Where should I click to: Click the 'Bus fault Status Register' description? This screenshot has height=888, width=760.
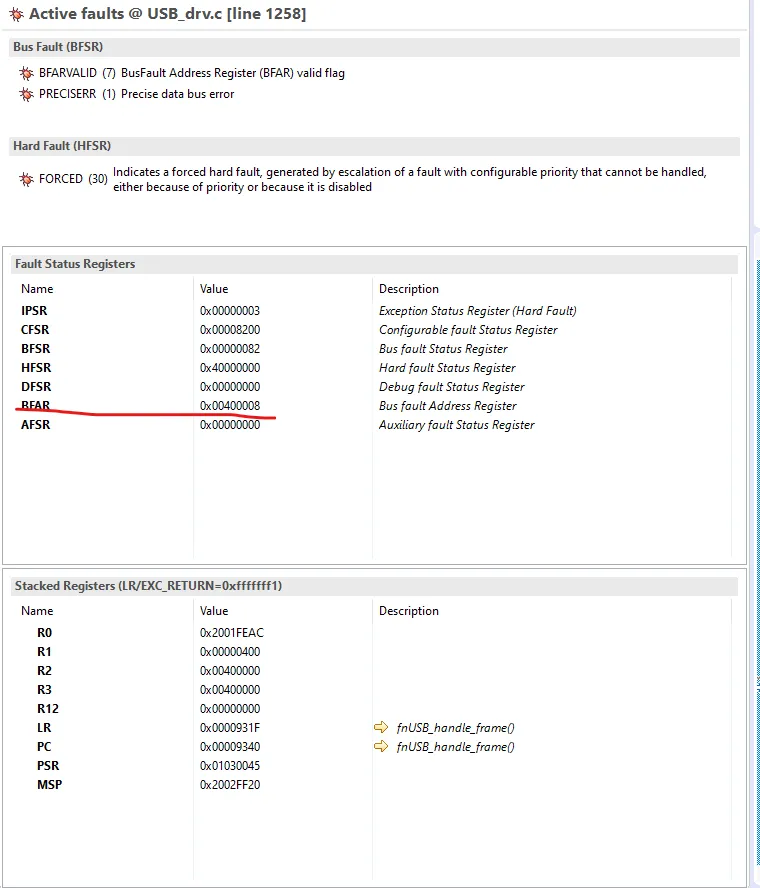pyautogui.click(x=443, y=349)
